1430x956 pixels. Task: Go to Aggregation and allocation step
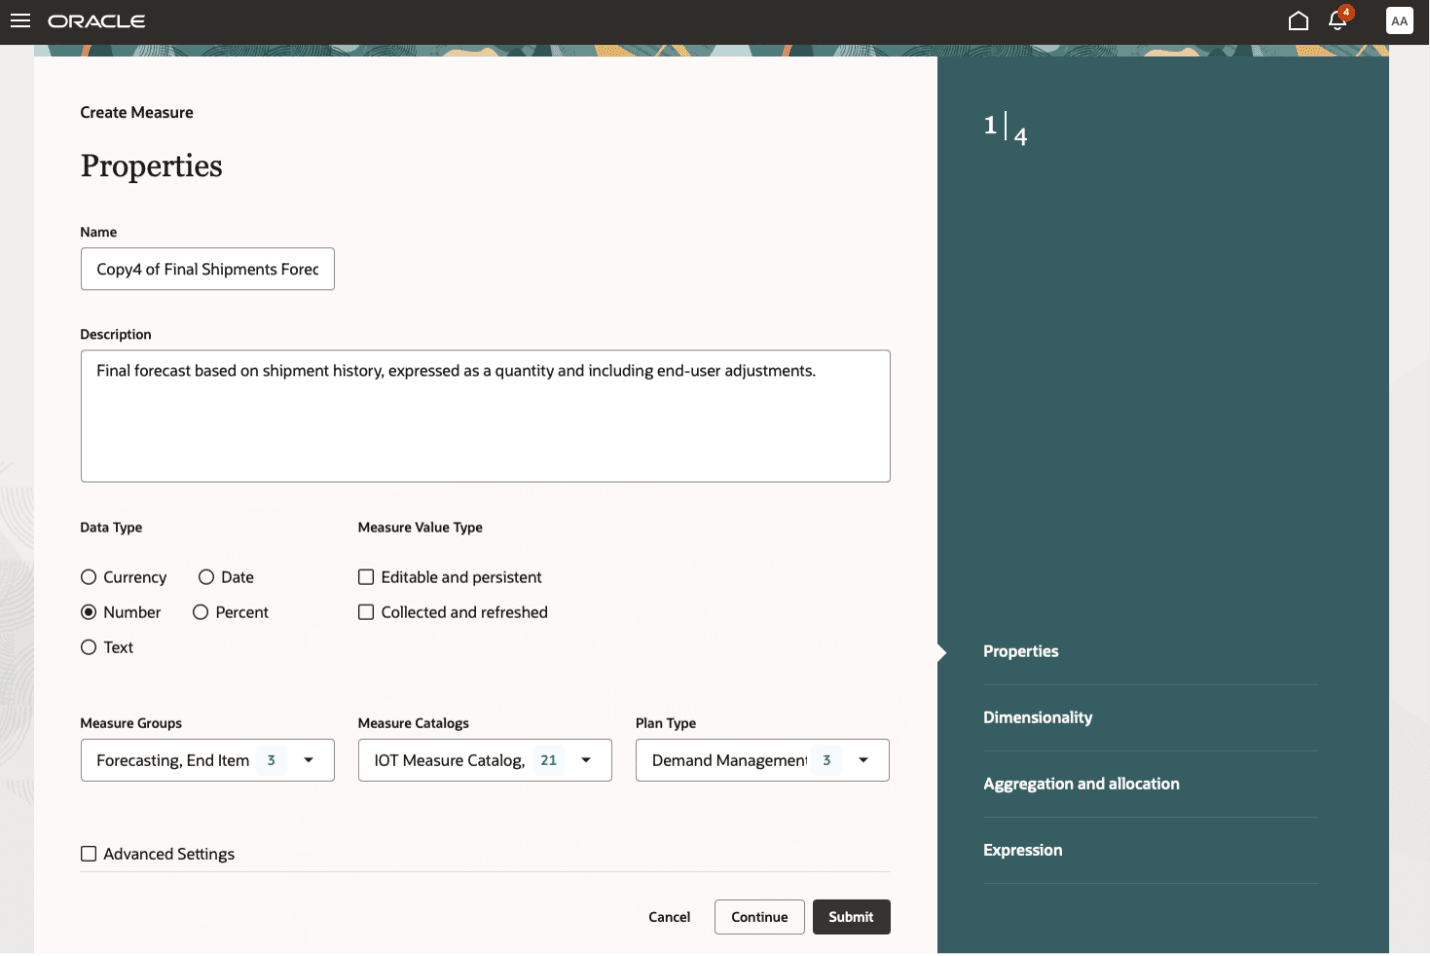pyautogui.click(x=1081, y=784)
